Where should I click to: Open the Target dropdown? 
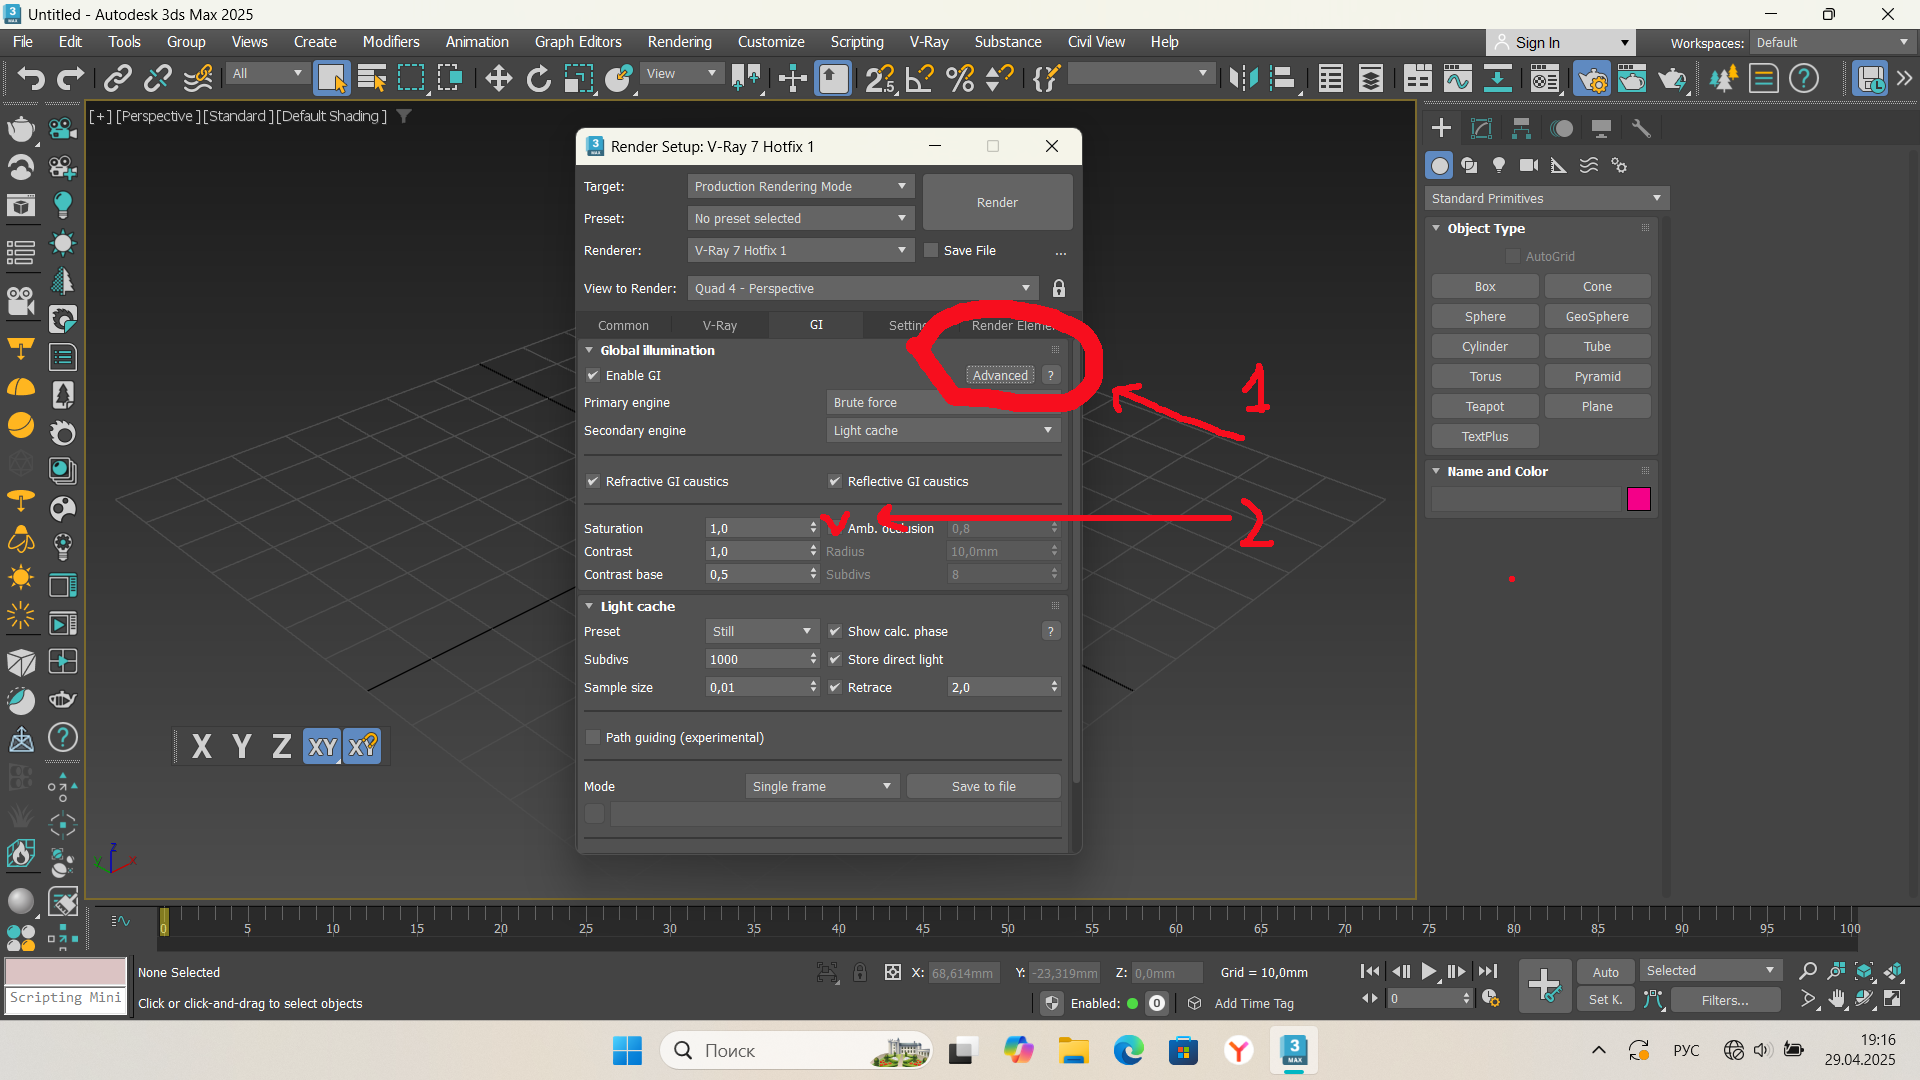(800, 187)
